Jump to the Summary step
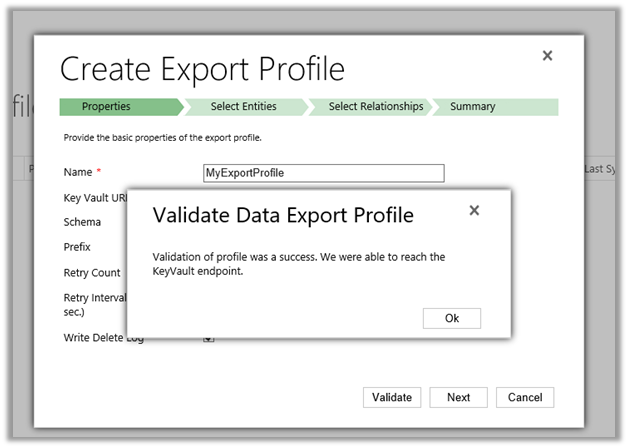 [x=493, y=107]
